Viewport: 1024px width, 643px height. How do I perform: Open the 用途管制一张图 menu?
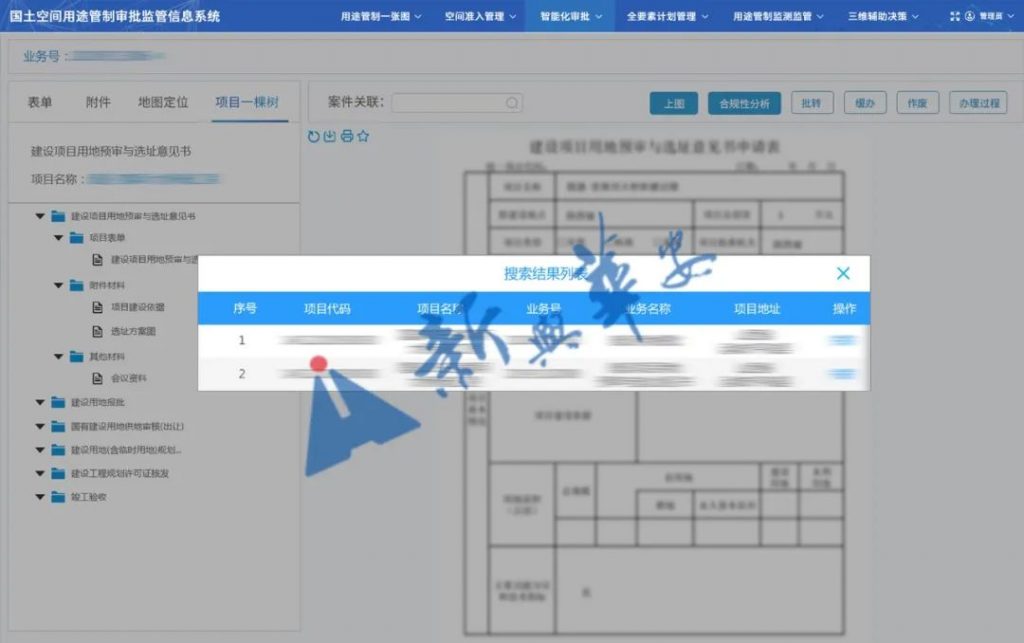381,16
